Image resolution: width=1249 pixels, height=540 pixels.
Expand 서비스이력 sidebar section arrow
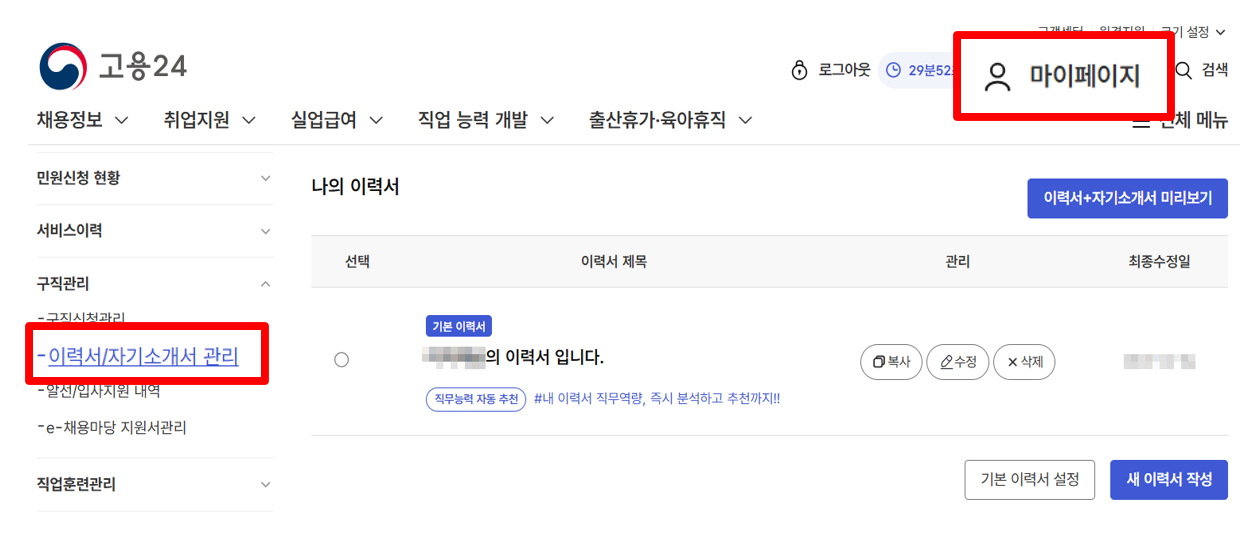click(265, 231)
